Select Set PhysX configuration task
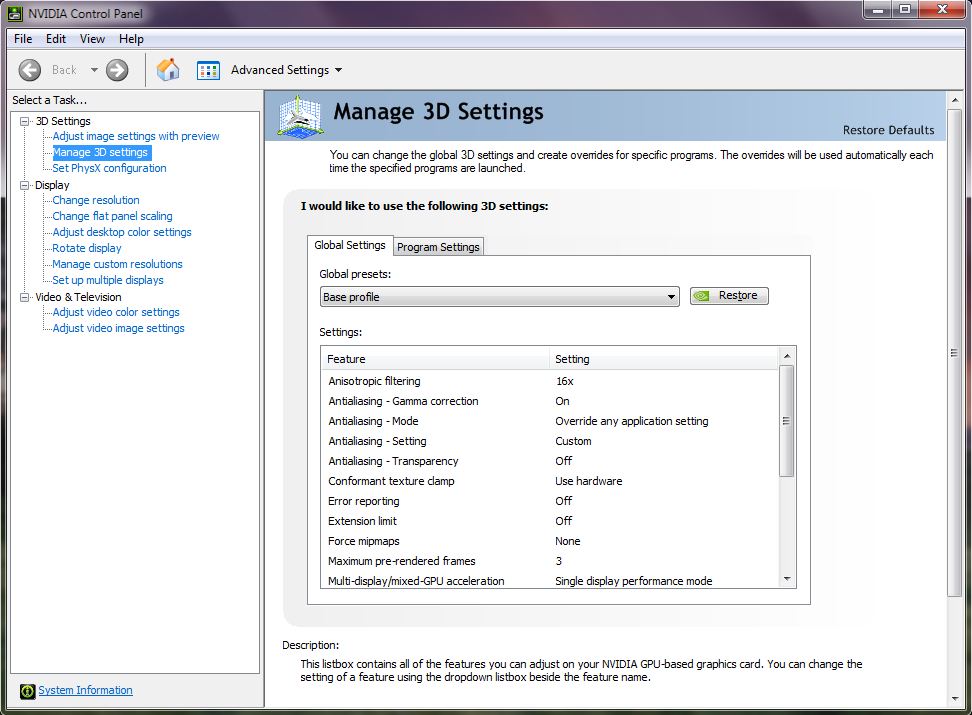 (109, 168)
